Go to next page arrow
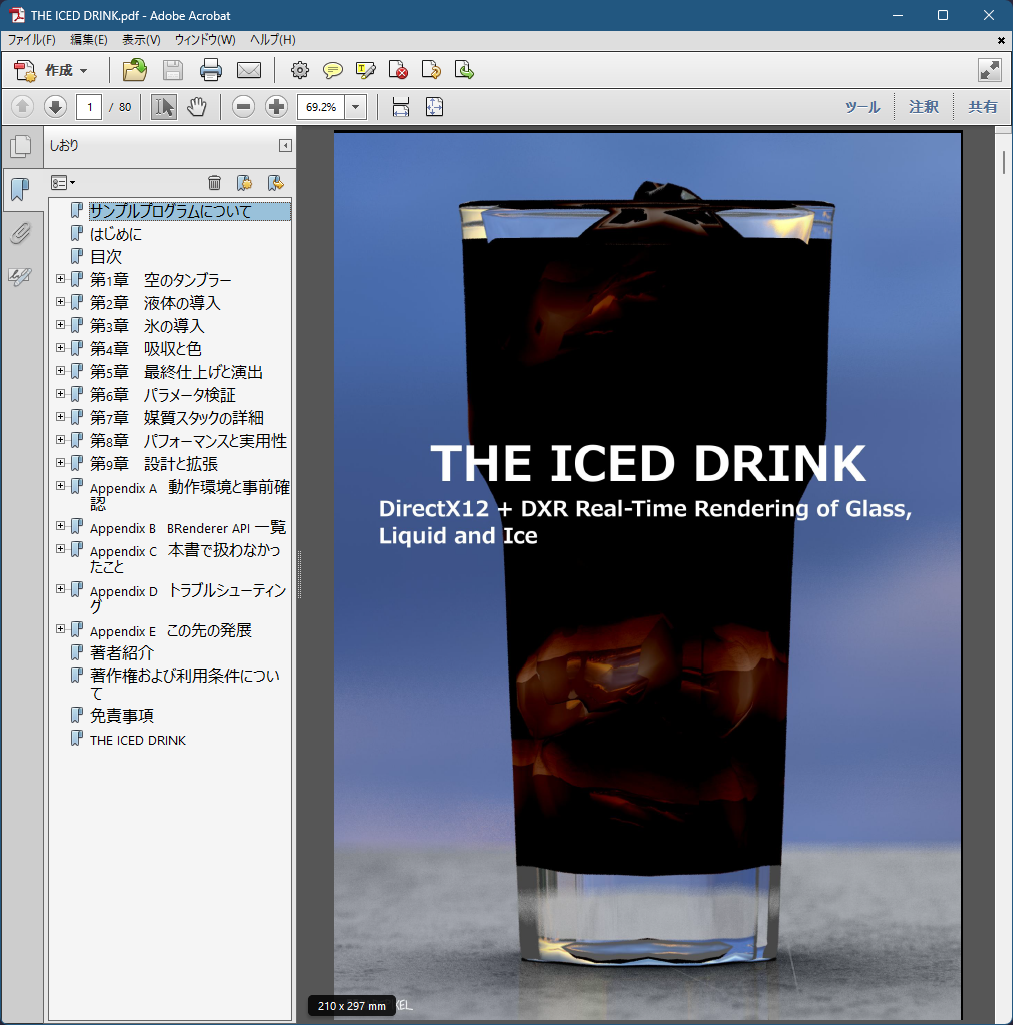Viewport: 1013px width, 1025px height. coord(55,107)
